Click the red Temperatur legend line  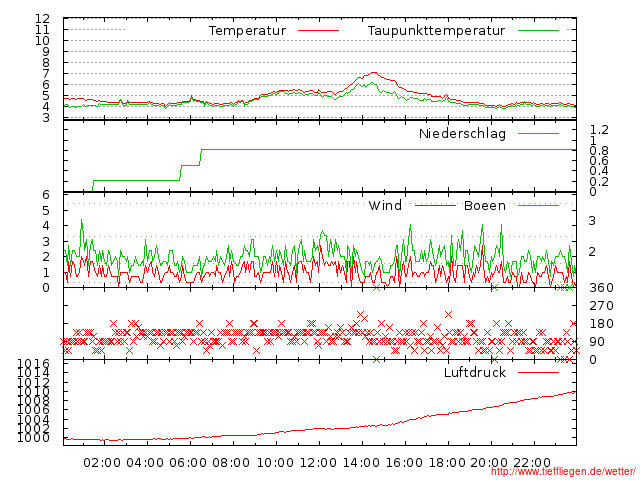(x=318, y=31)
